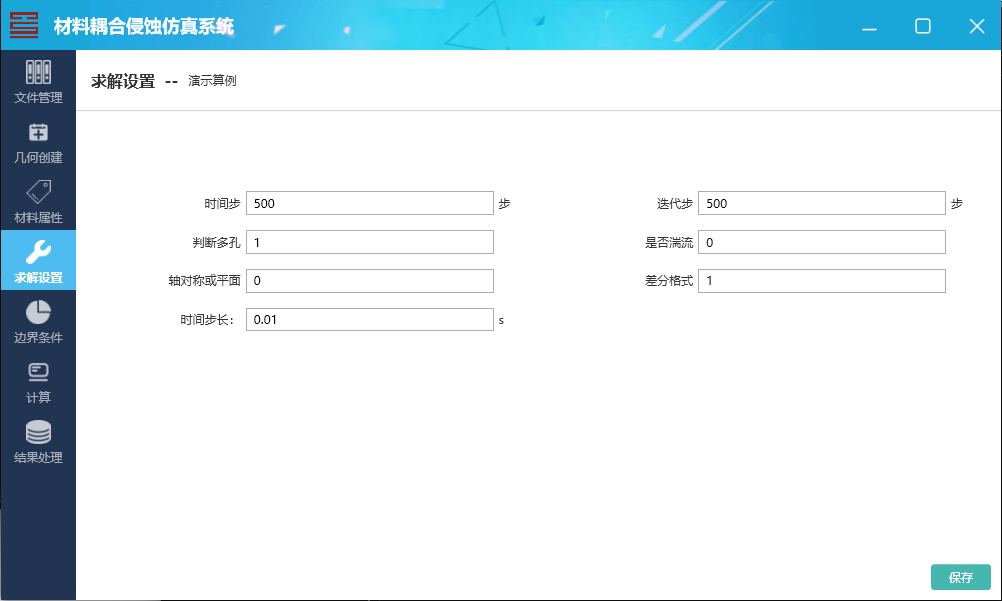1002x601 pixels.
Task: Click the s unit beside 时间步长
Action: coord(501,320)
